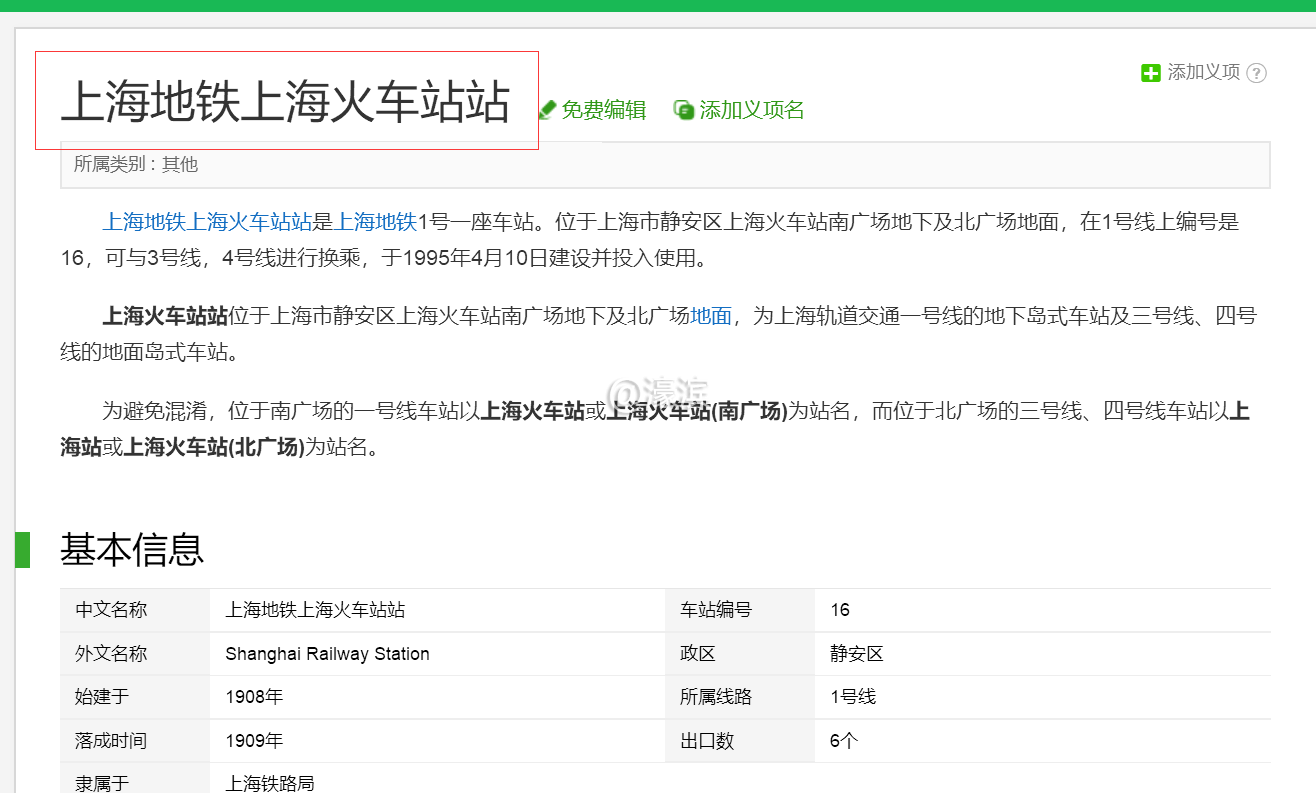Viewport: 1316px width, 793px height.
Task: Click the 1908年 value beside 始建于
Action: tap(254, 697)
